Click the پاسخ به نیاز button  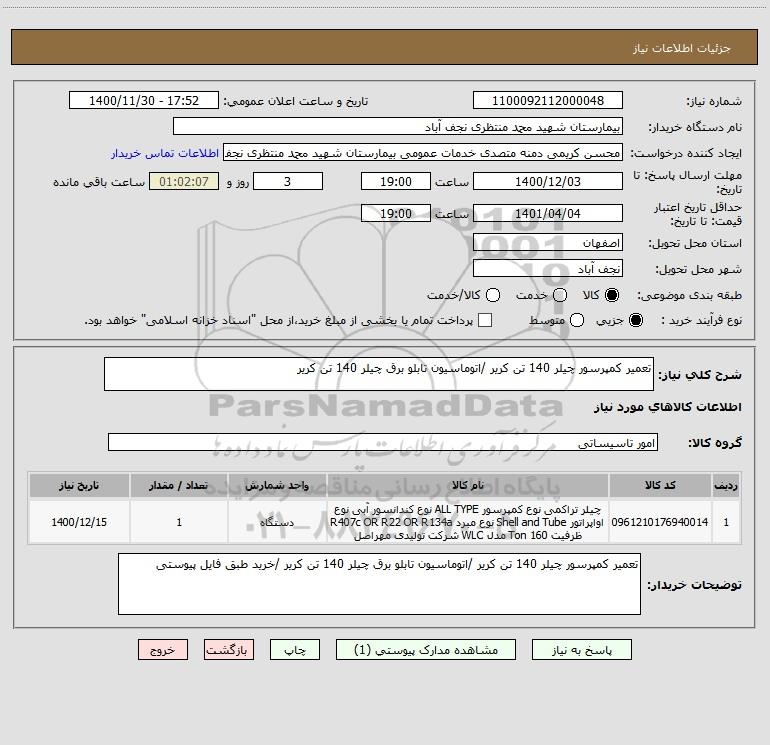[x=582, y=650]
